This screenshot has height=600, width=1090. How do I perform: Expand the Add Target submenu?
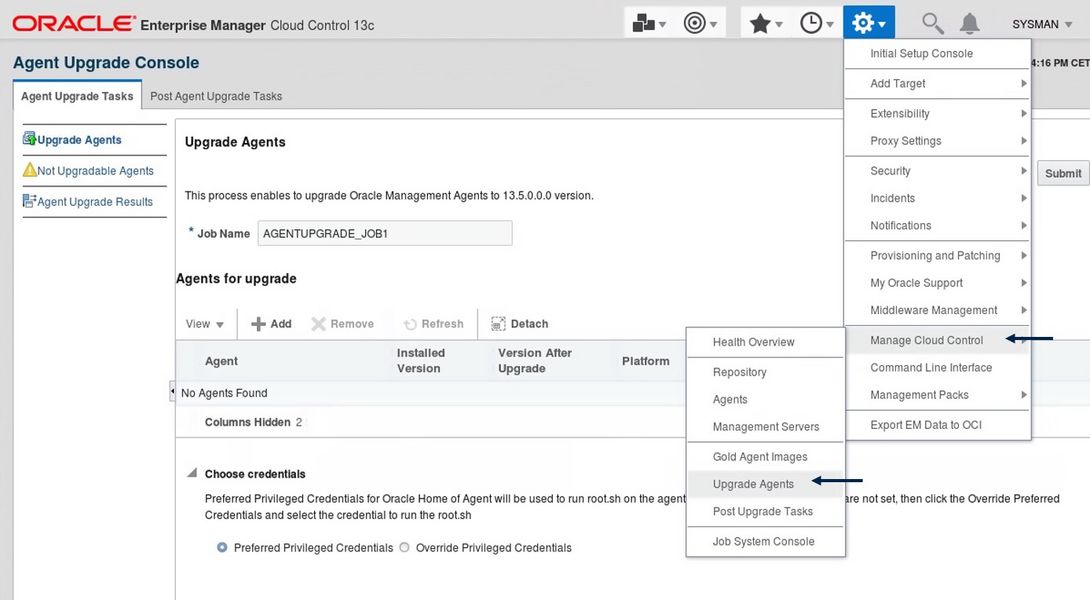pos(1023,83)
